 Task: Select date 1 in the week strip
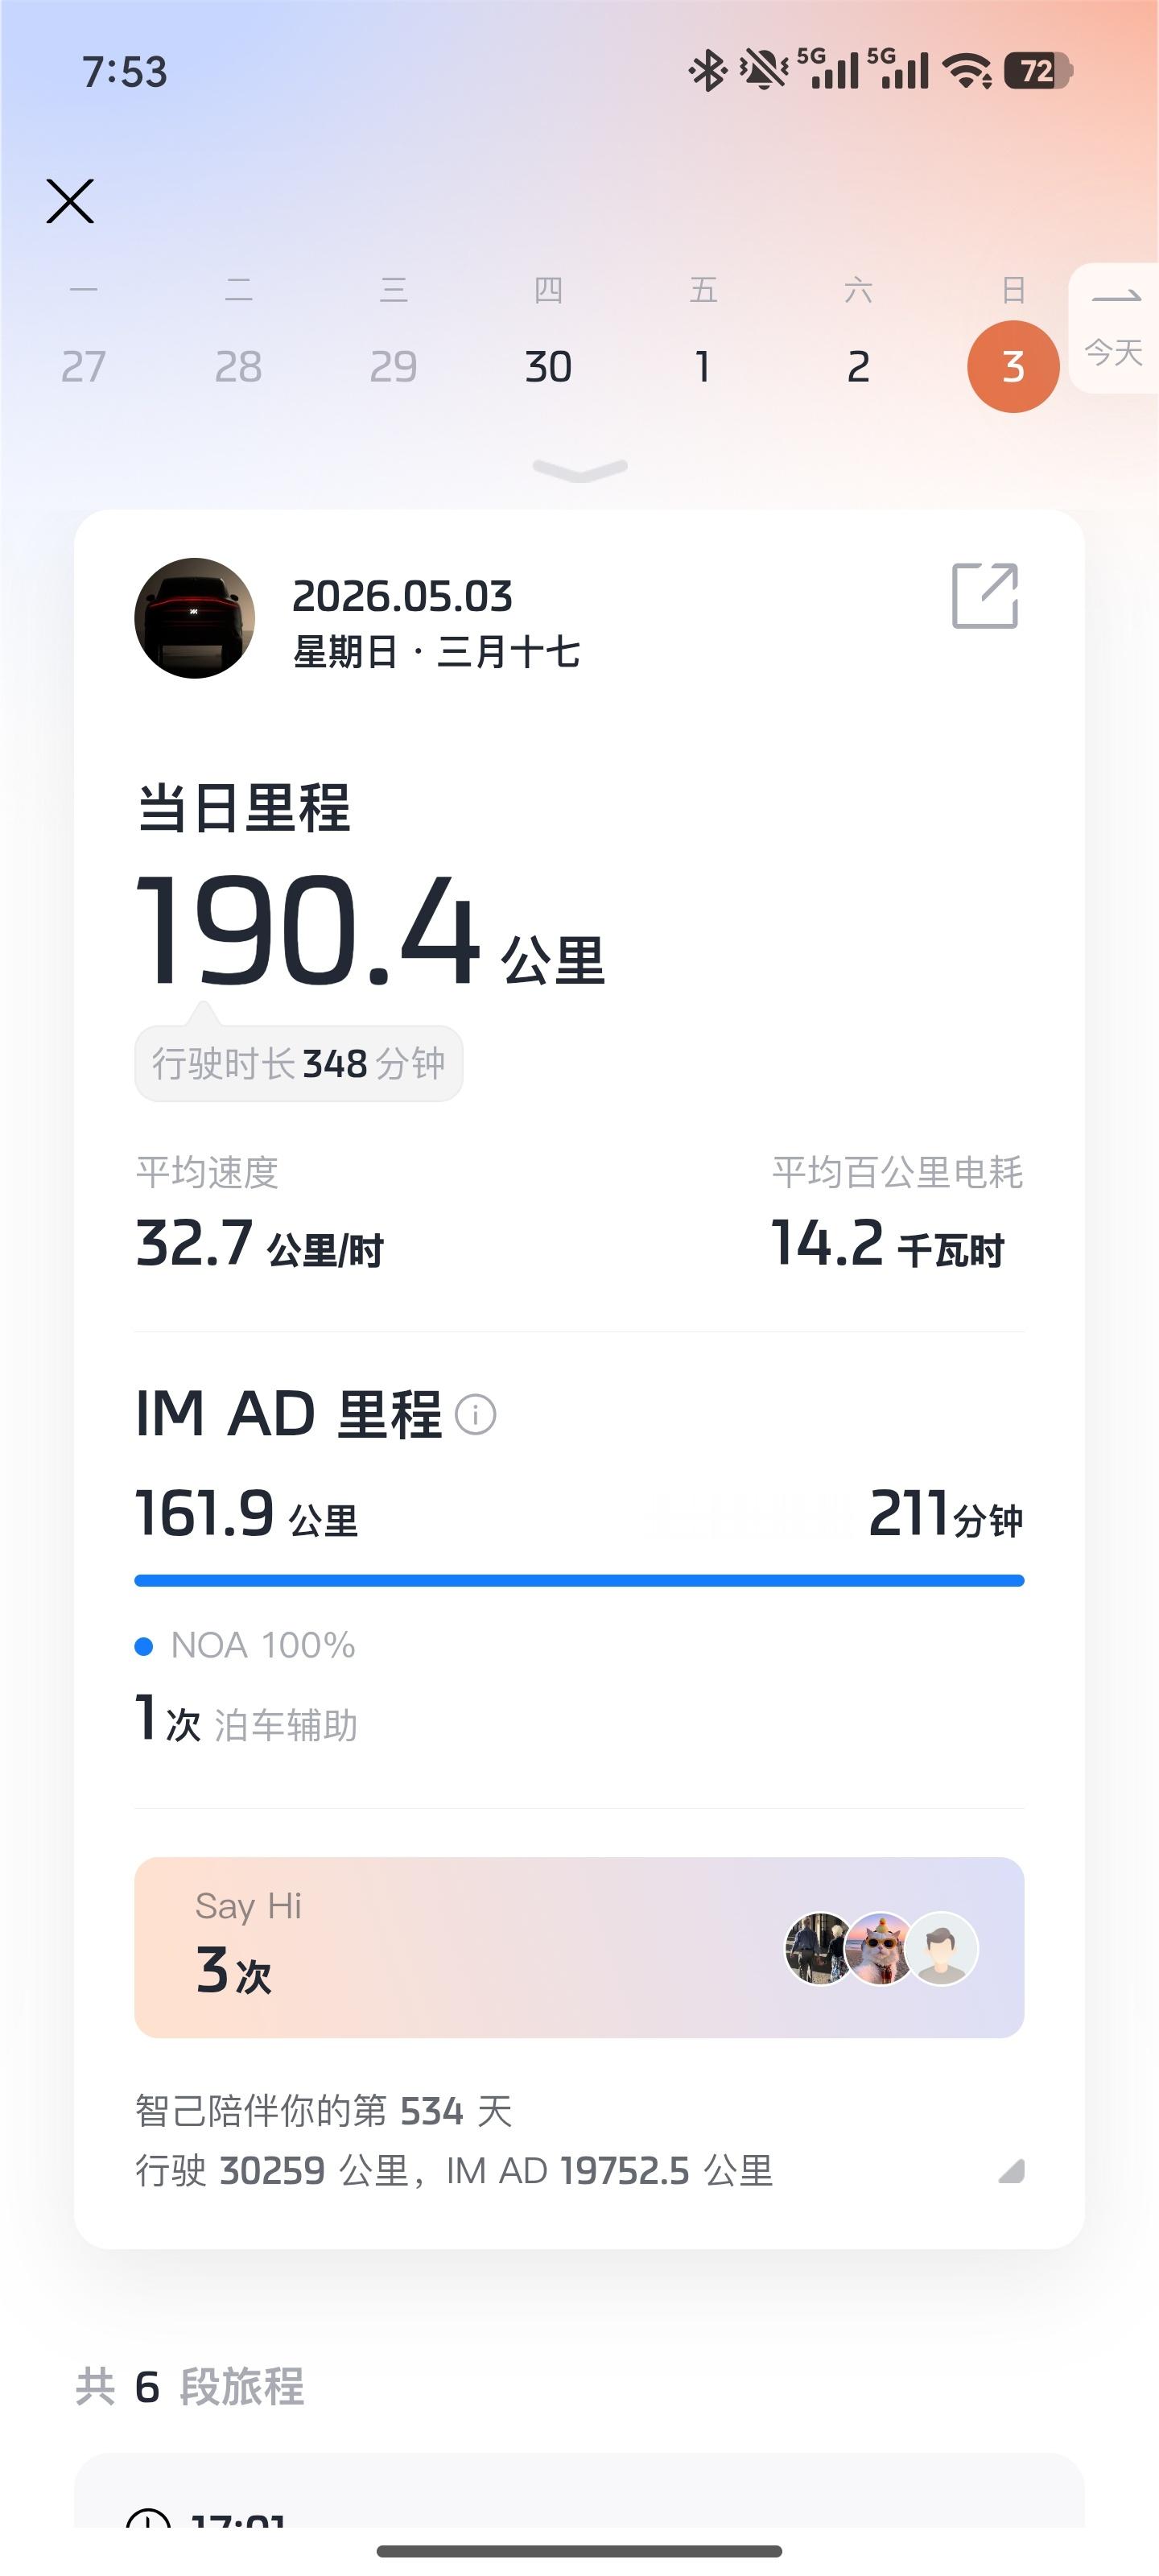point(703,367)
